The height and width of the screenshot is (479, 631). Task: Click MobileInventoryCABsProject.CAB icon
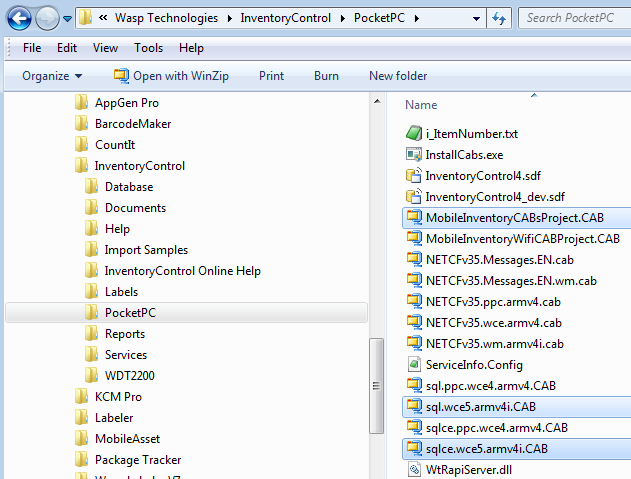pos(414,217)
